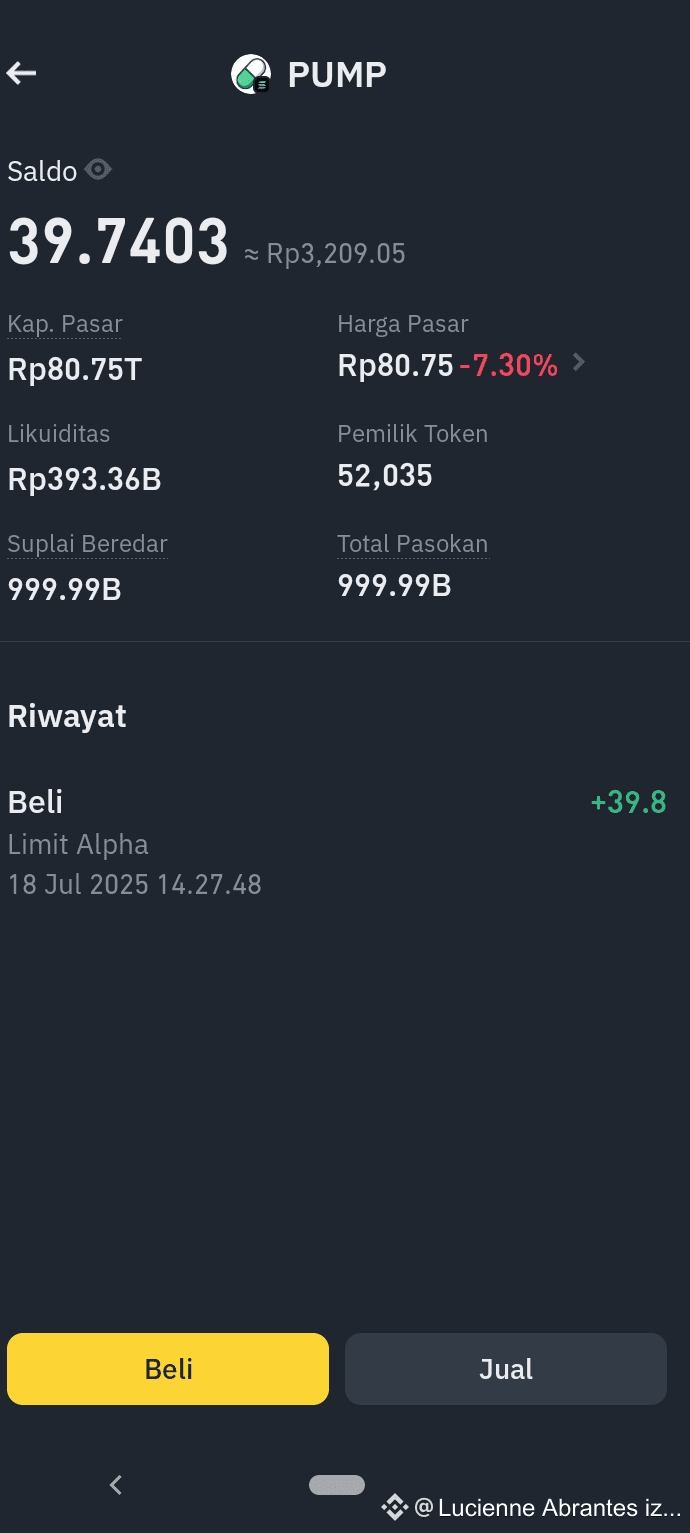Tap the PUMP title text
The width and height of the screenshot is (690, 1533).
click(x=337, y=75)
